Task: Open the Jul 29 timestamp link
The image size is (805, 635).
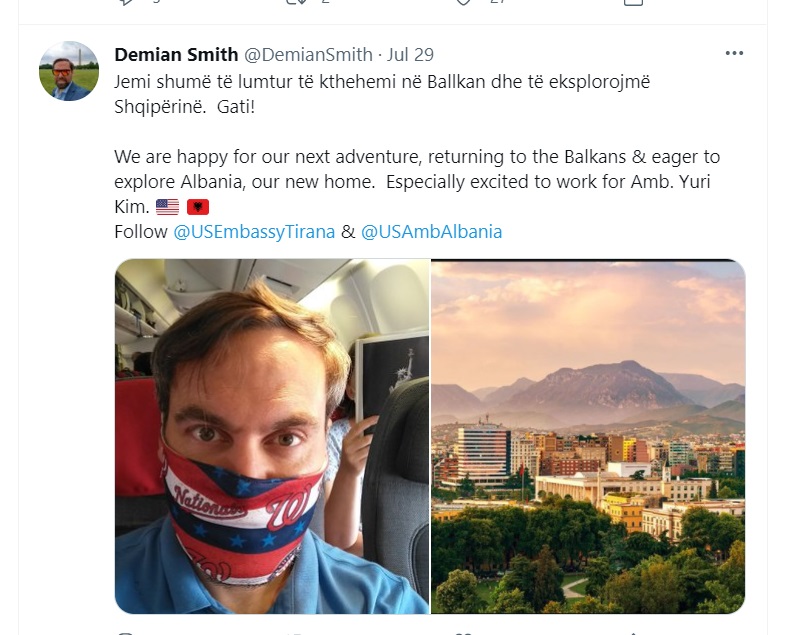Action: coord(410,54)
